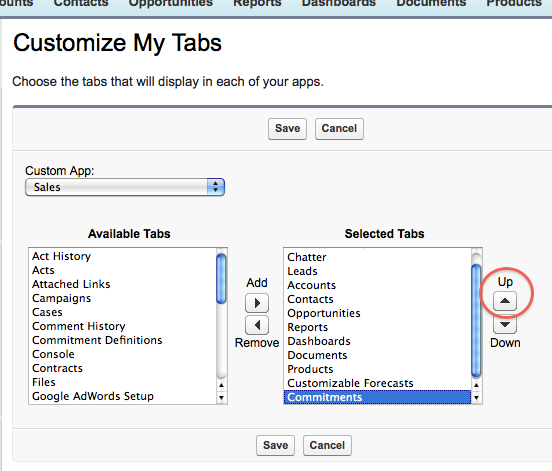The image size is (552, 471).
Task: Select Google AdWords Setup available tab
Action: (x=93, y=396)
